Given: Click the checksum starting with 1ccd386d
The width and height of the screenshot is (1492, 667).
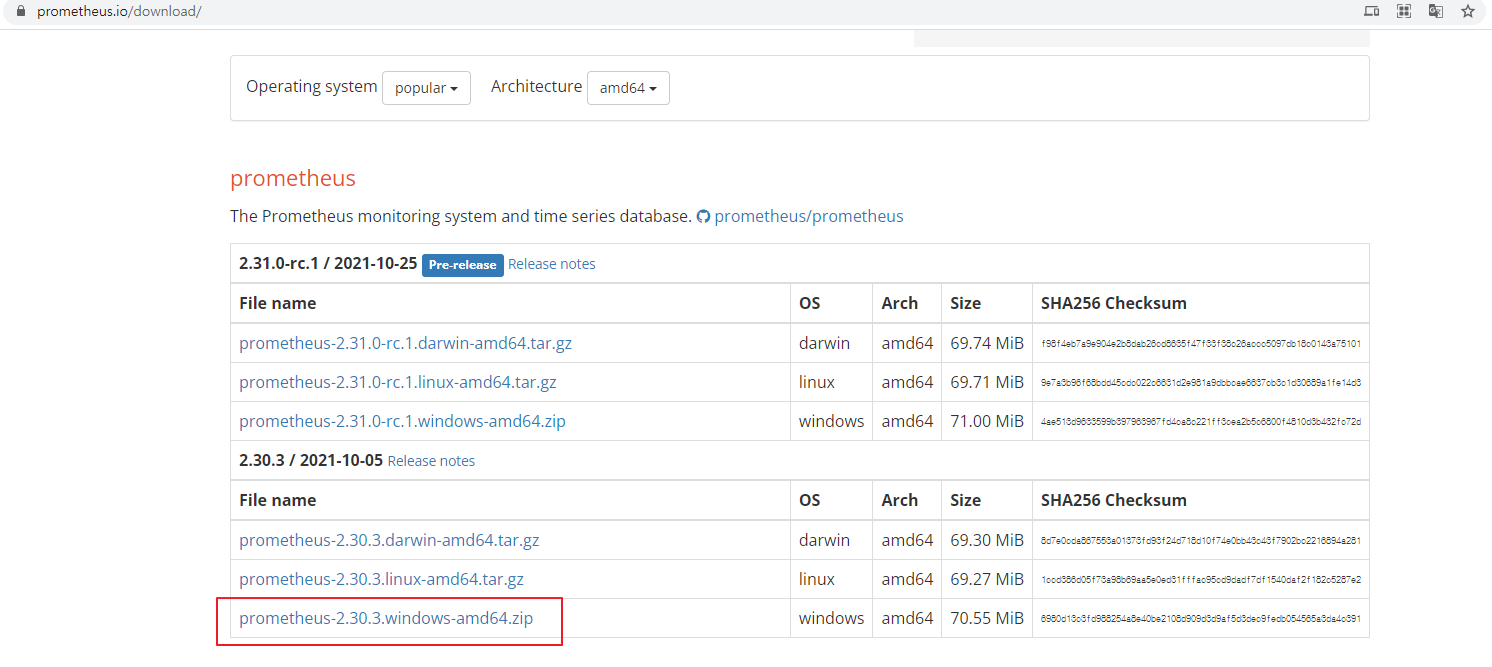Looking at the screenshot, I should pyautogui.click(x=1201, y=579).
